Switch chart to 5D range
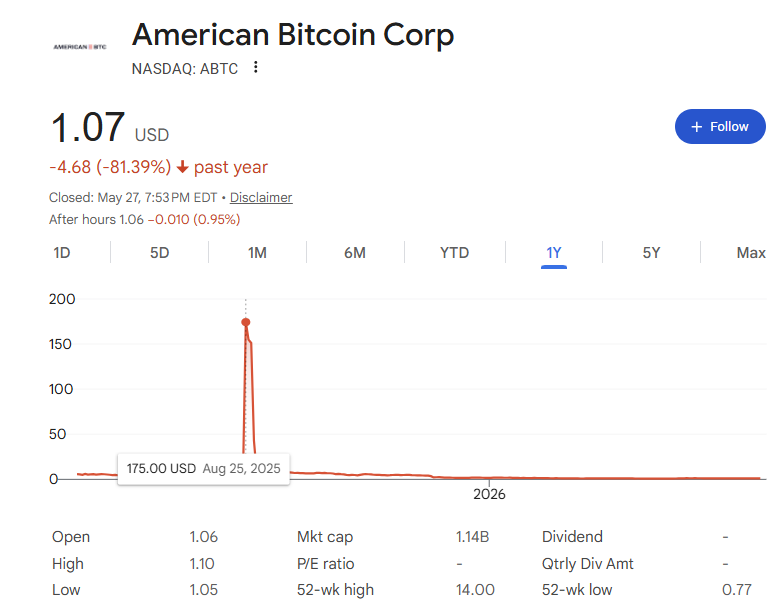Image resolution: width=783 pixels, height=612 pixels. pos(160,253)
